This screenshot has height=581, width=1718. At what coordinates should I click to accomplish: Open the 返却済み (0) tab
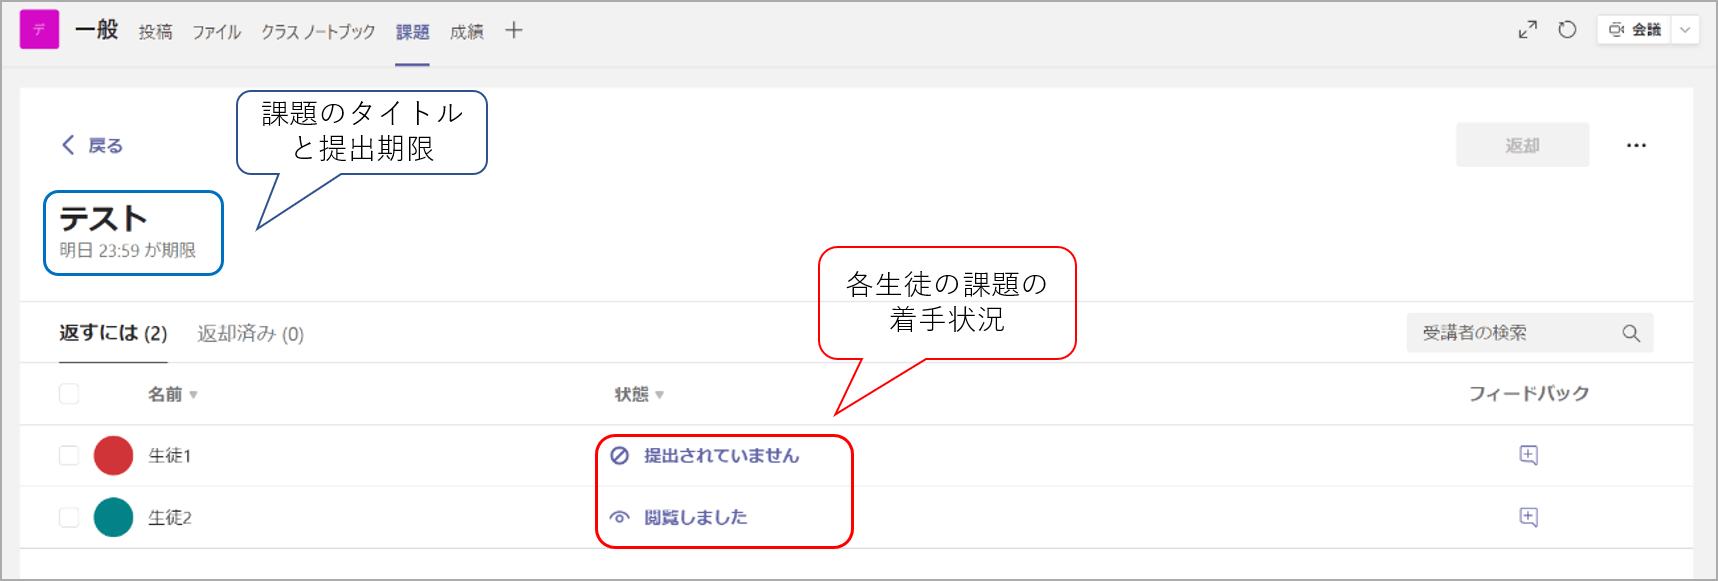250,334
